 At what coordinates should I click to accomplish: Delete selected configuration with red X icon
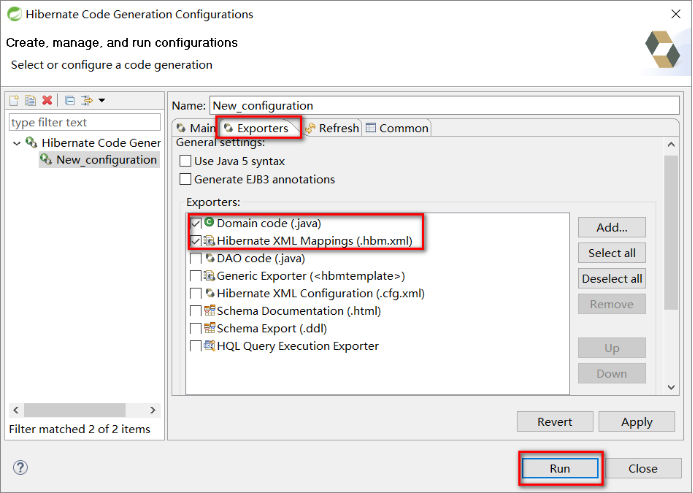click(47, 100)
